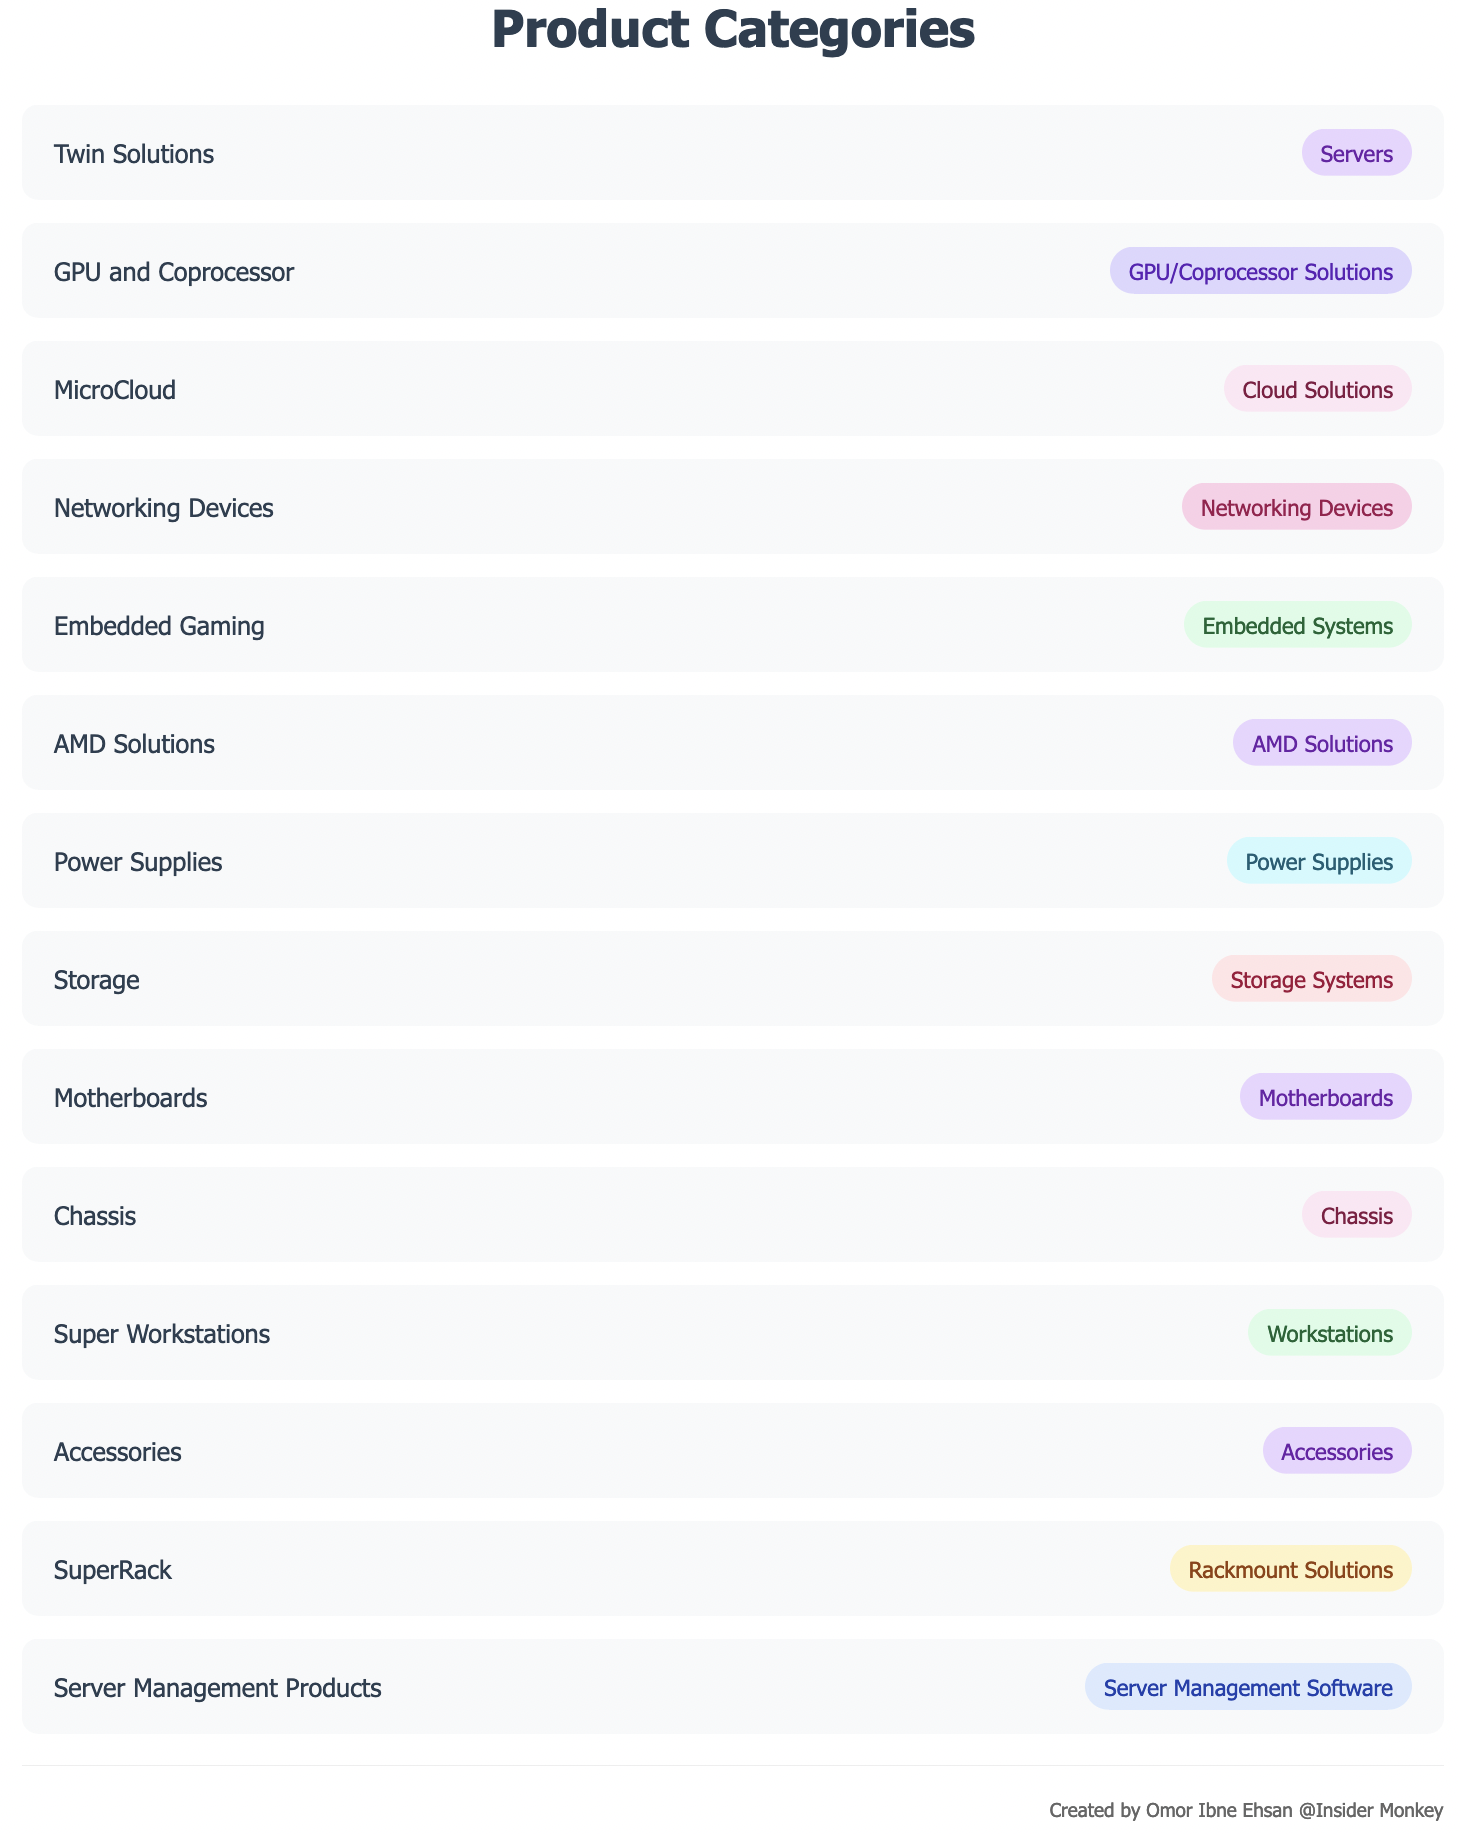Click the purple Servers badge
This screenshot has width=1458, height=1834.
pyautogui.click(x=1356, y=153)
